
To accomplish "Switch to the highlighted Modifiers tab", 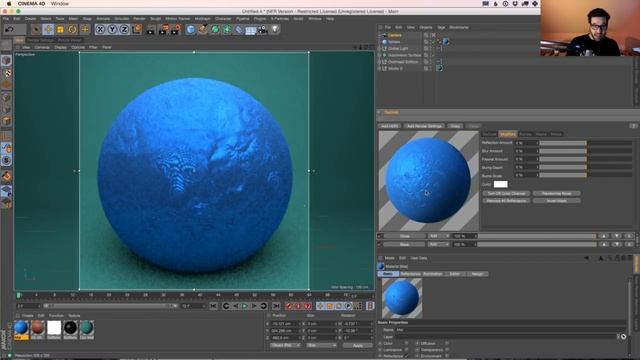I will point(508,134).
